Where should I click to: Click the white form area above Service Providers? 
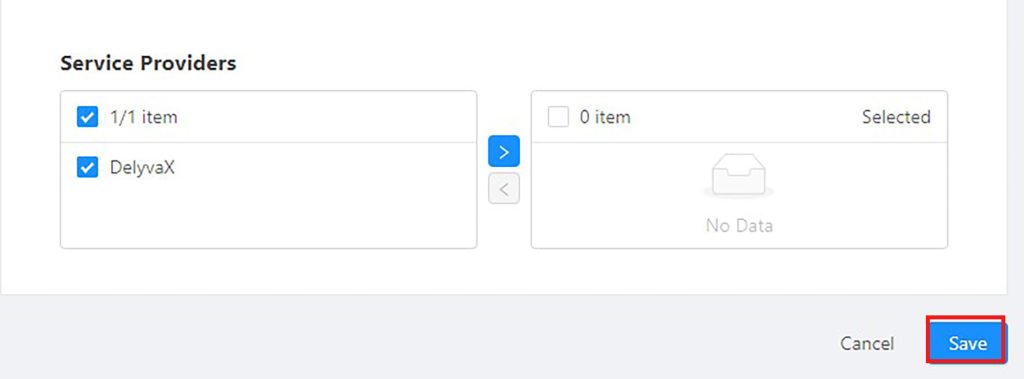coord(503,23)
